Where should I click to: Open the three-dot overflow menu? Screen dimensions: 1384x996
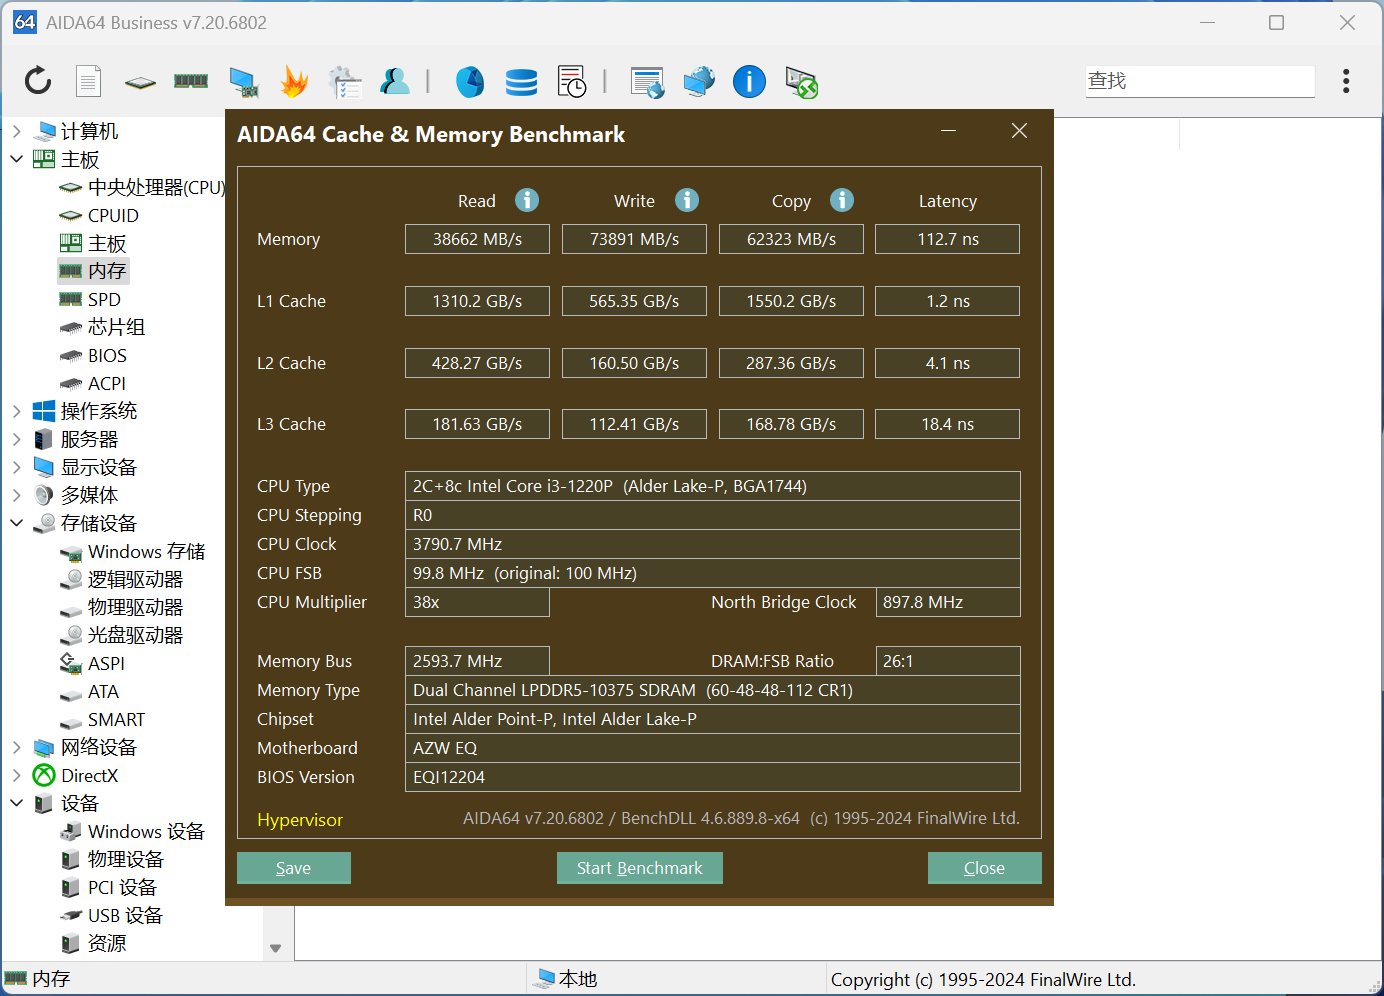(1346, 81)
